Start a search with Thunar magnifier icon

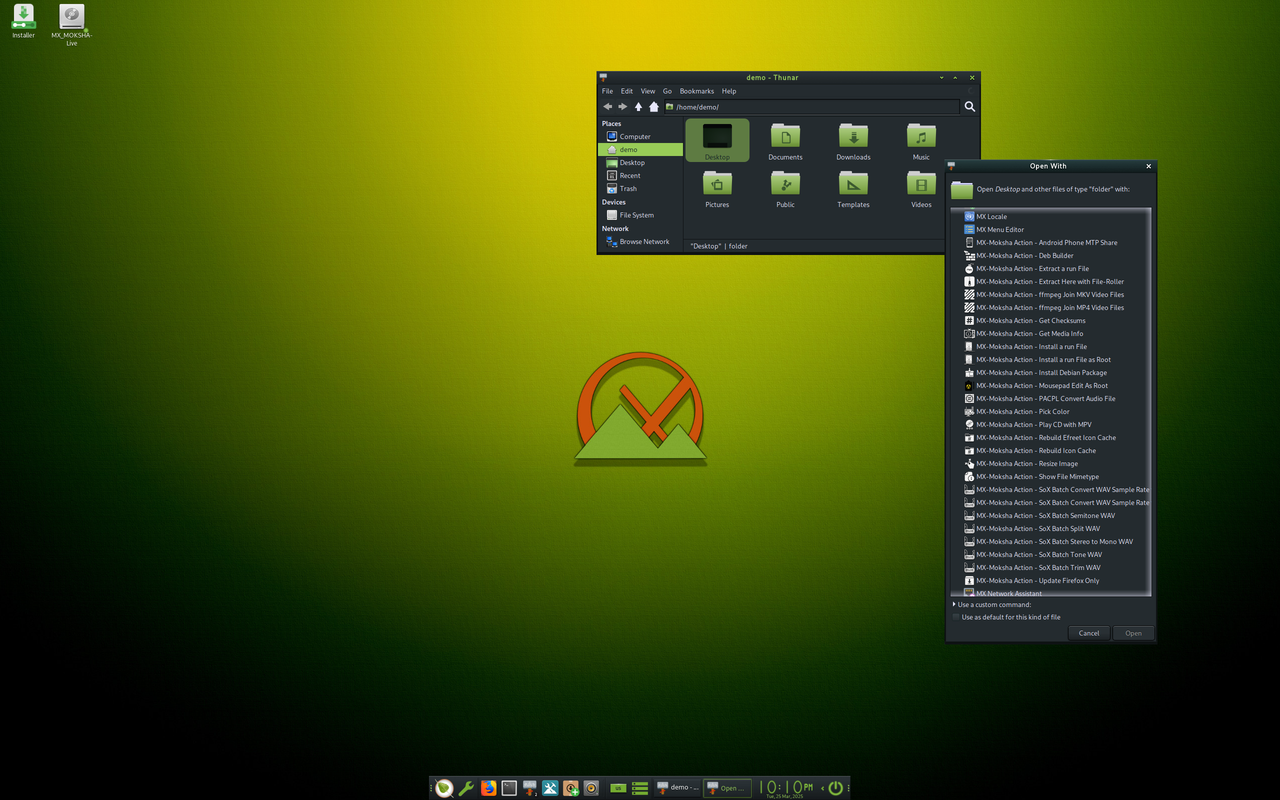pos(969,107)
